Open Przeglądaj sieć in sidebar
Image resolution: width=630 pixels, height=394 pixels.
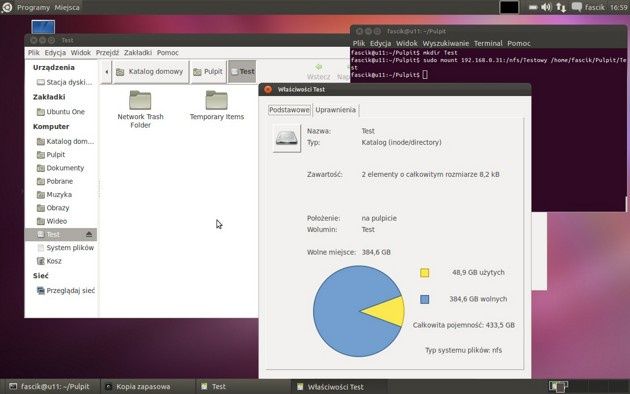point(66,290)
